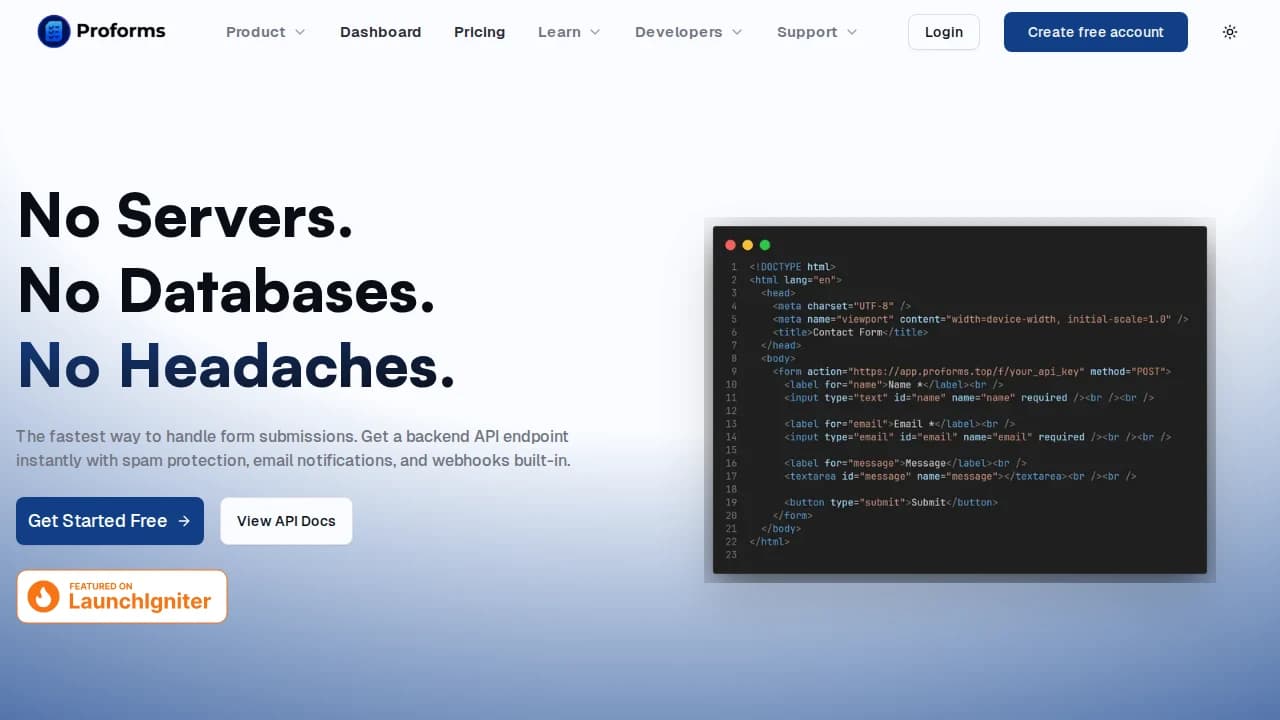
Task: Toggle light/dark mode via sun icon
Action: tap(1229, 32)
